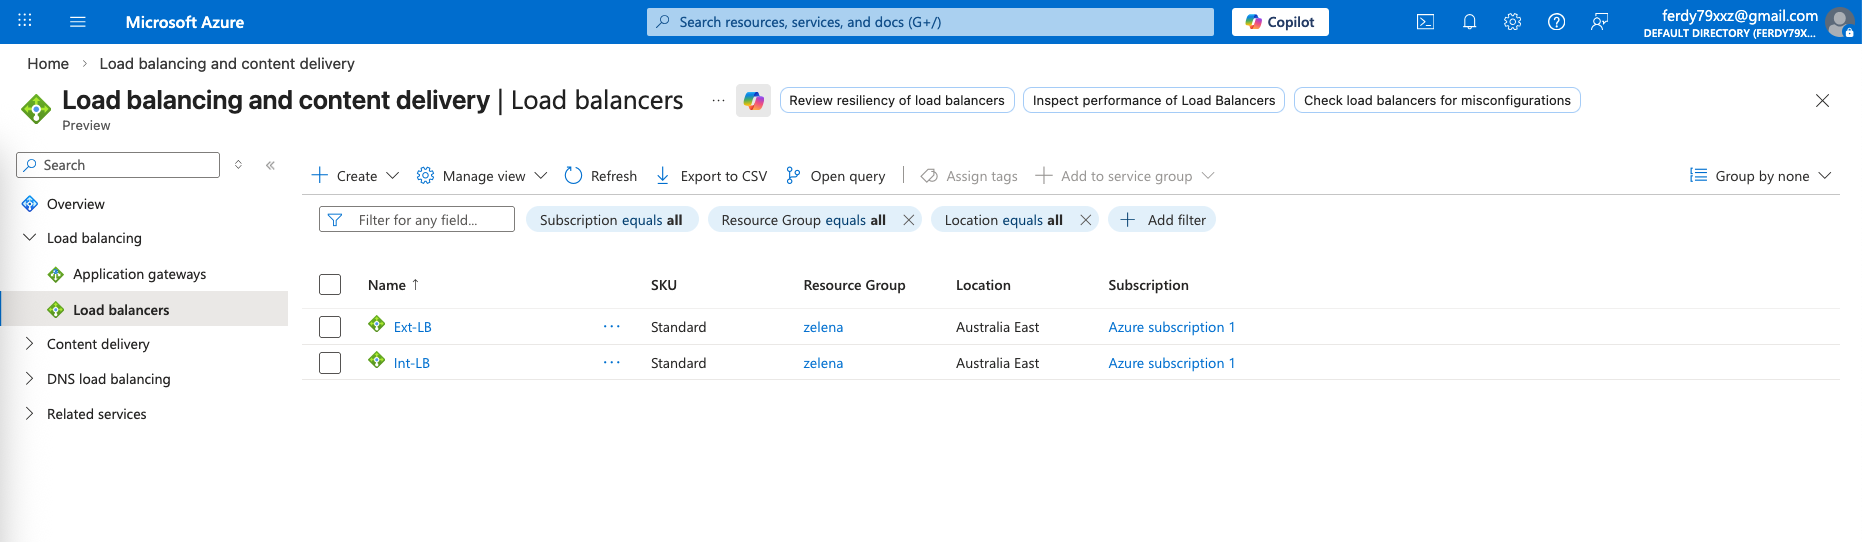
Task: Click the Copilot icon beside page title
Action: pos(753,101)
